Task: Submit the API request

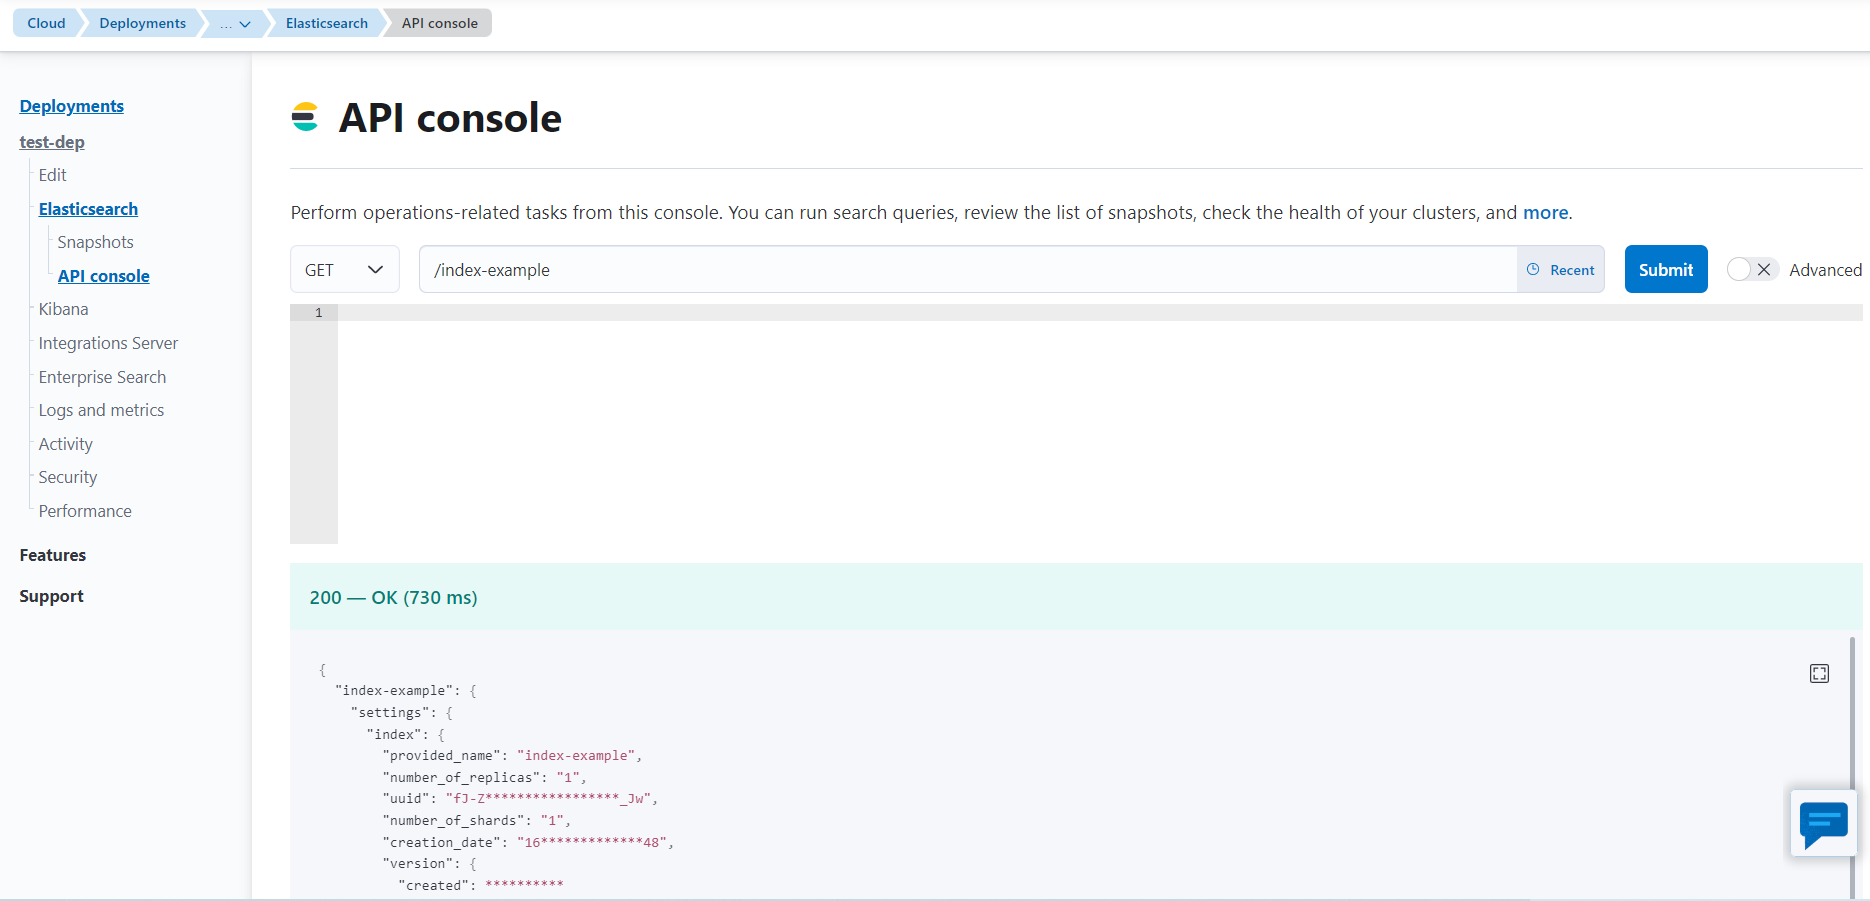Action: click(x=1666, y=269)
